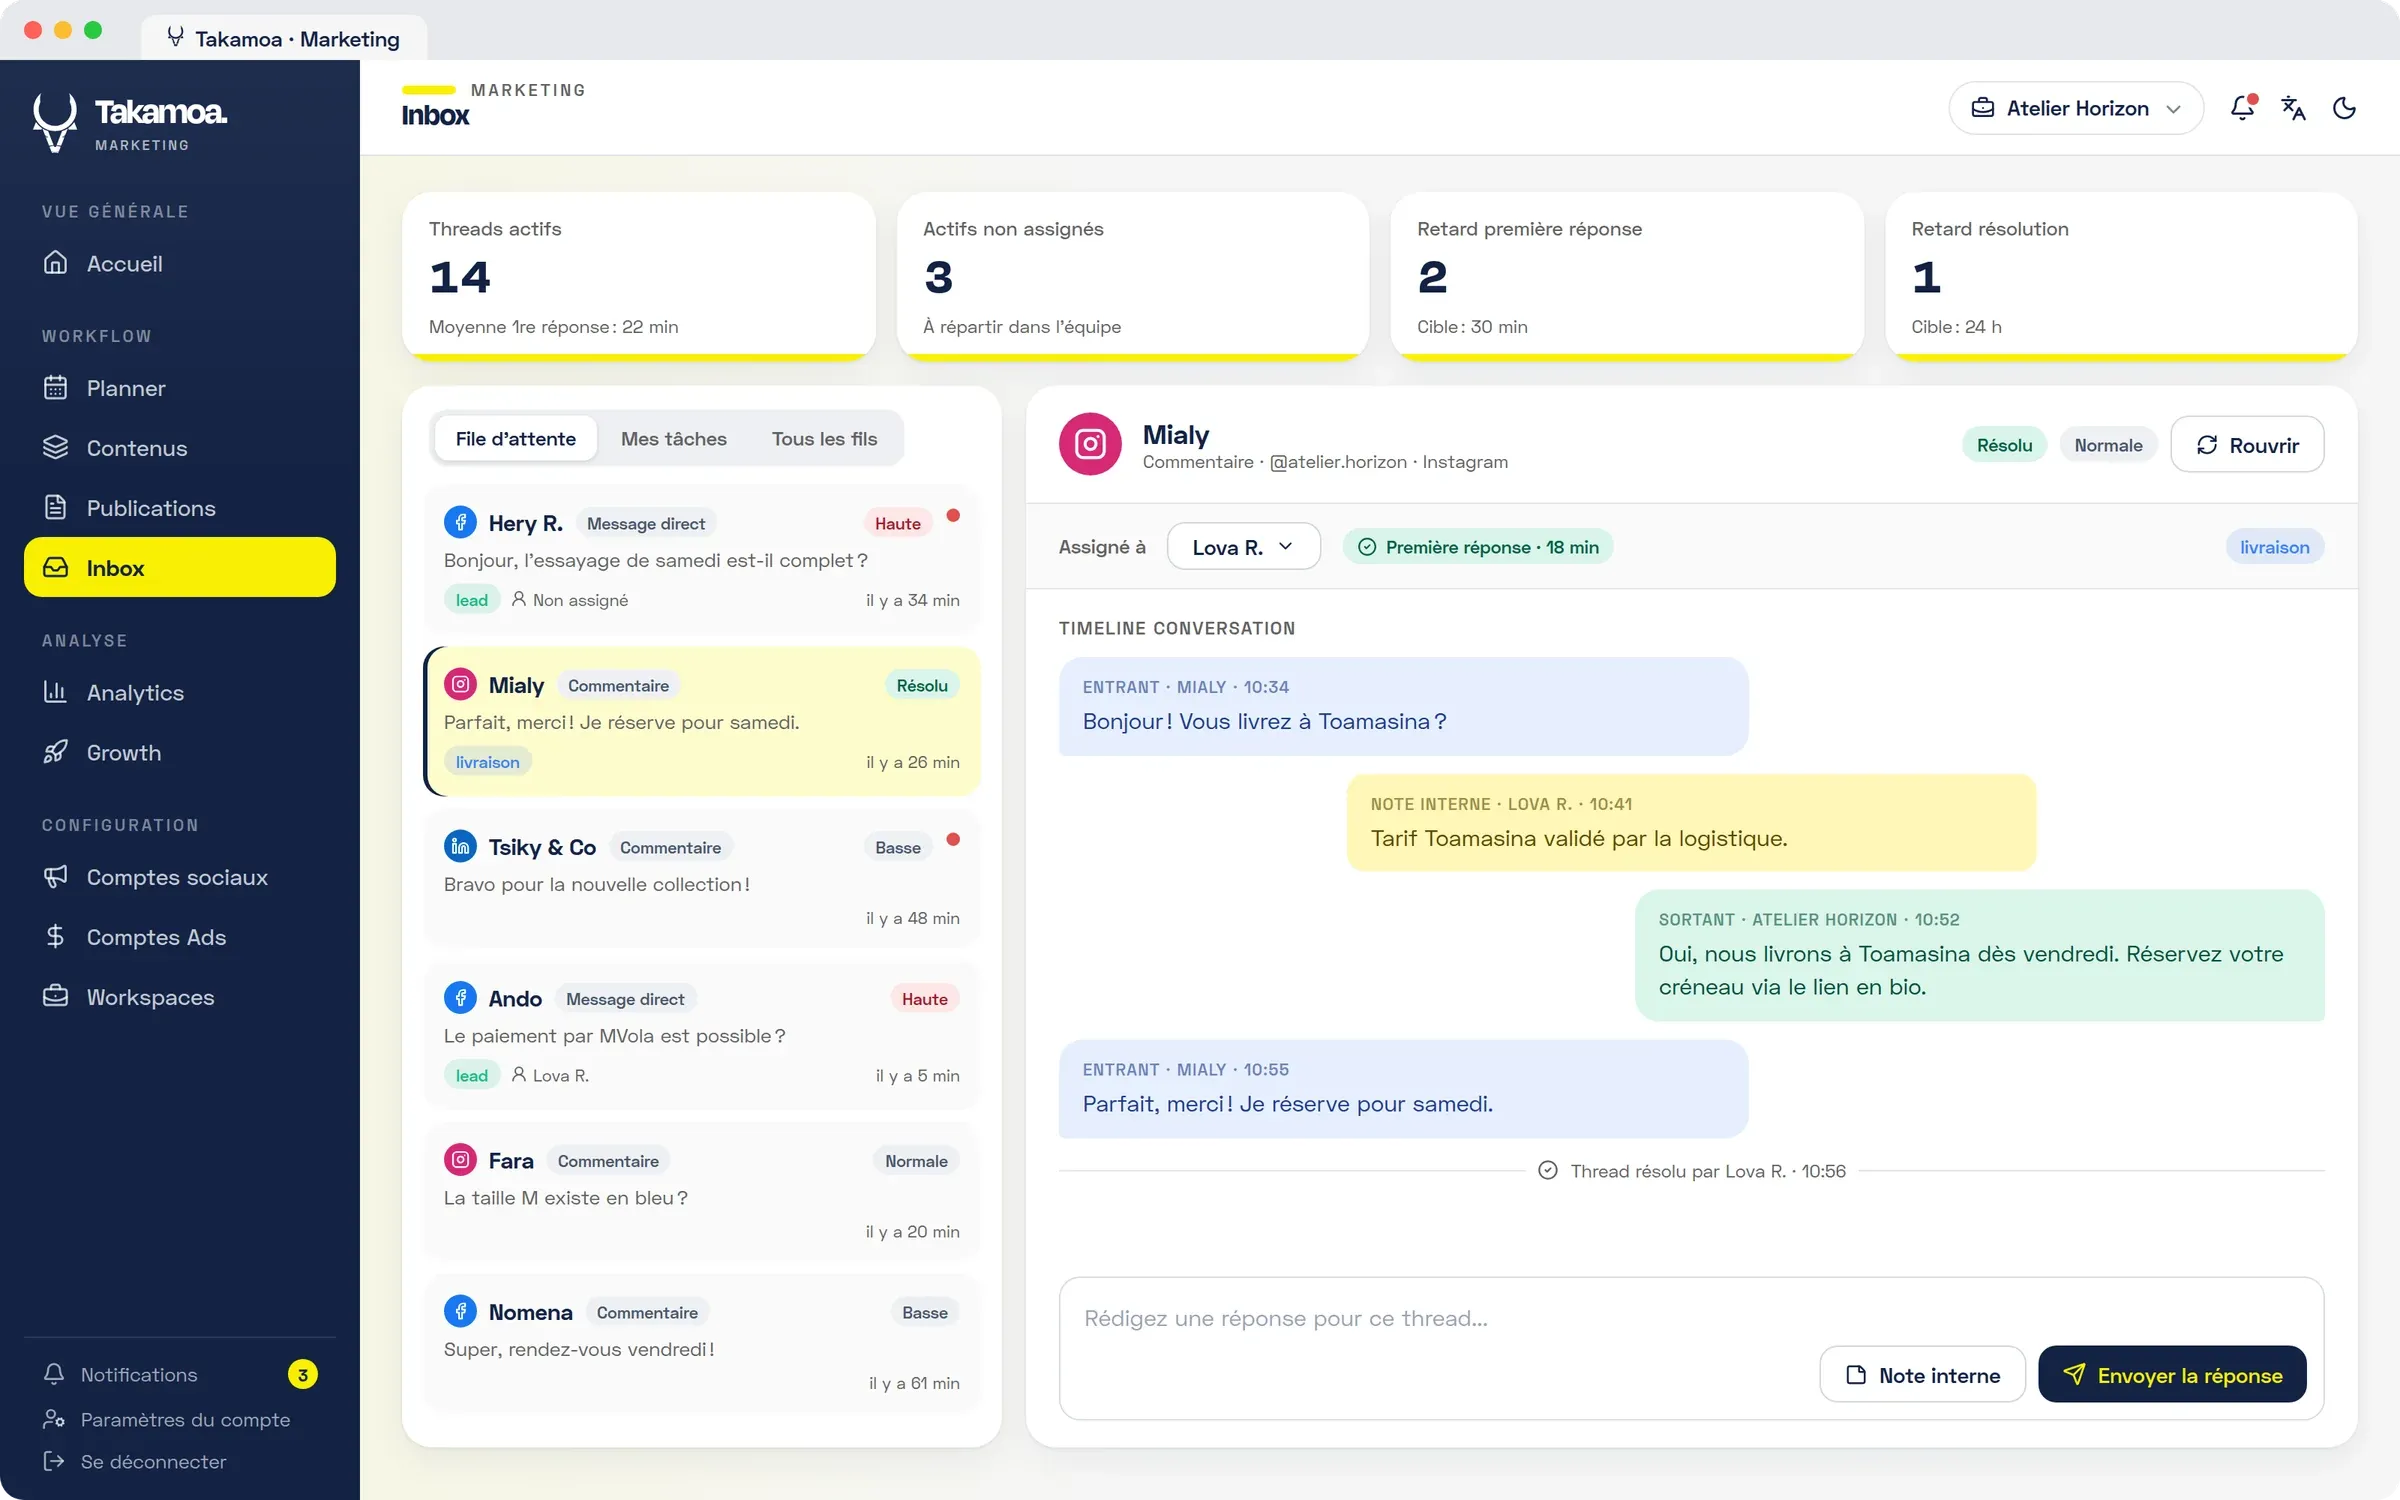The height and width of the screenshot is (1500, 2400).
Task: Select Inbox in the sidebar
Action: pyautogui.click(x=180, y=567)
